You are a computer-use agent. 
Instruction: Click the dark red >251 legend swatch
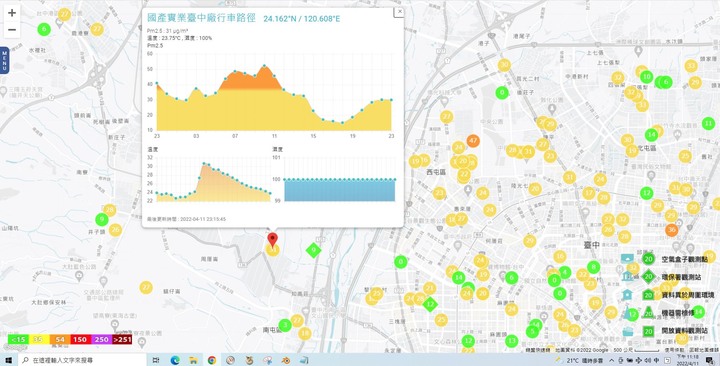(x=122, y=340)
